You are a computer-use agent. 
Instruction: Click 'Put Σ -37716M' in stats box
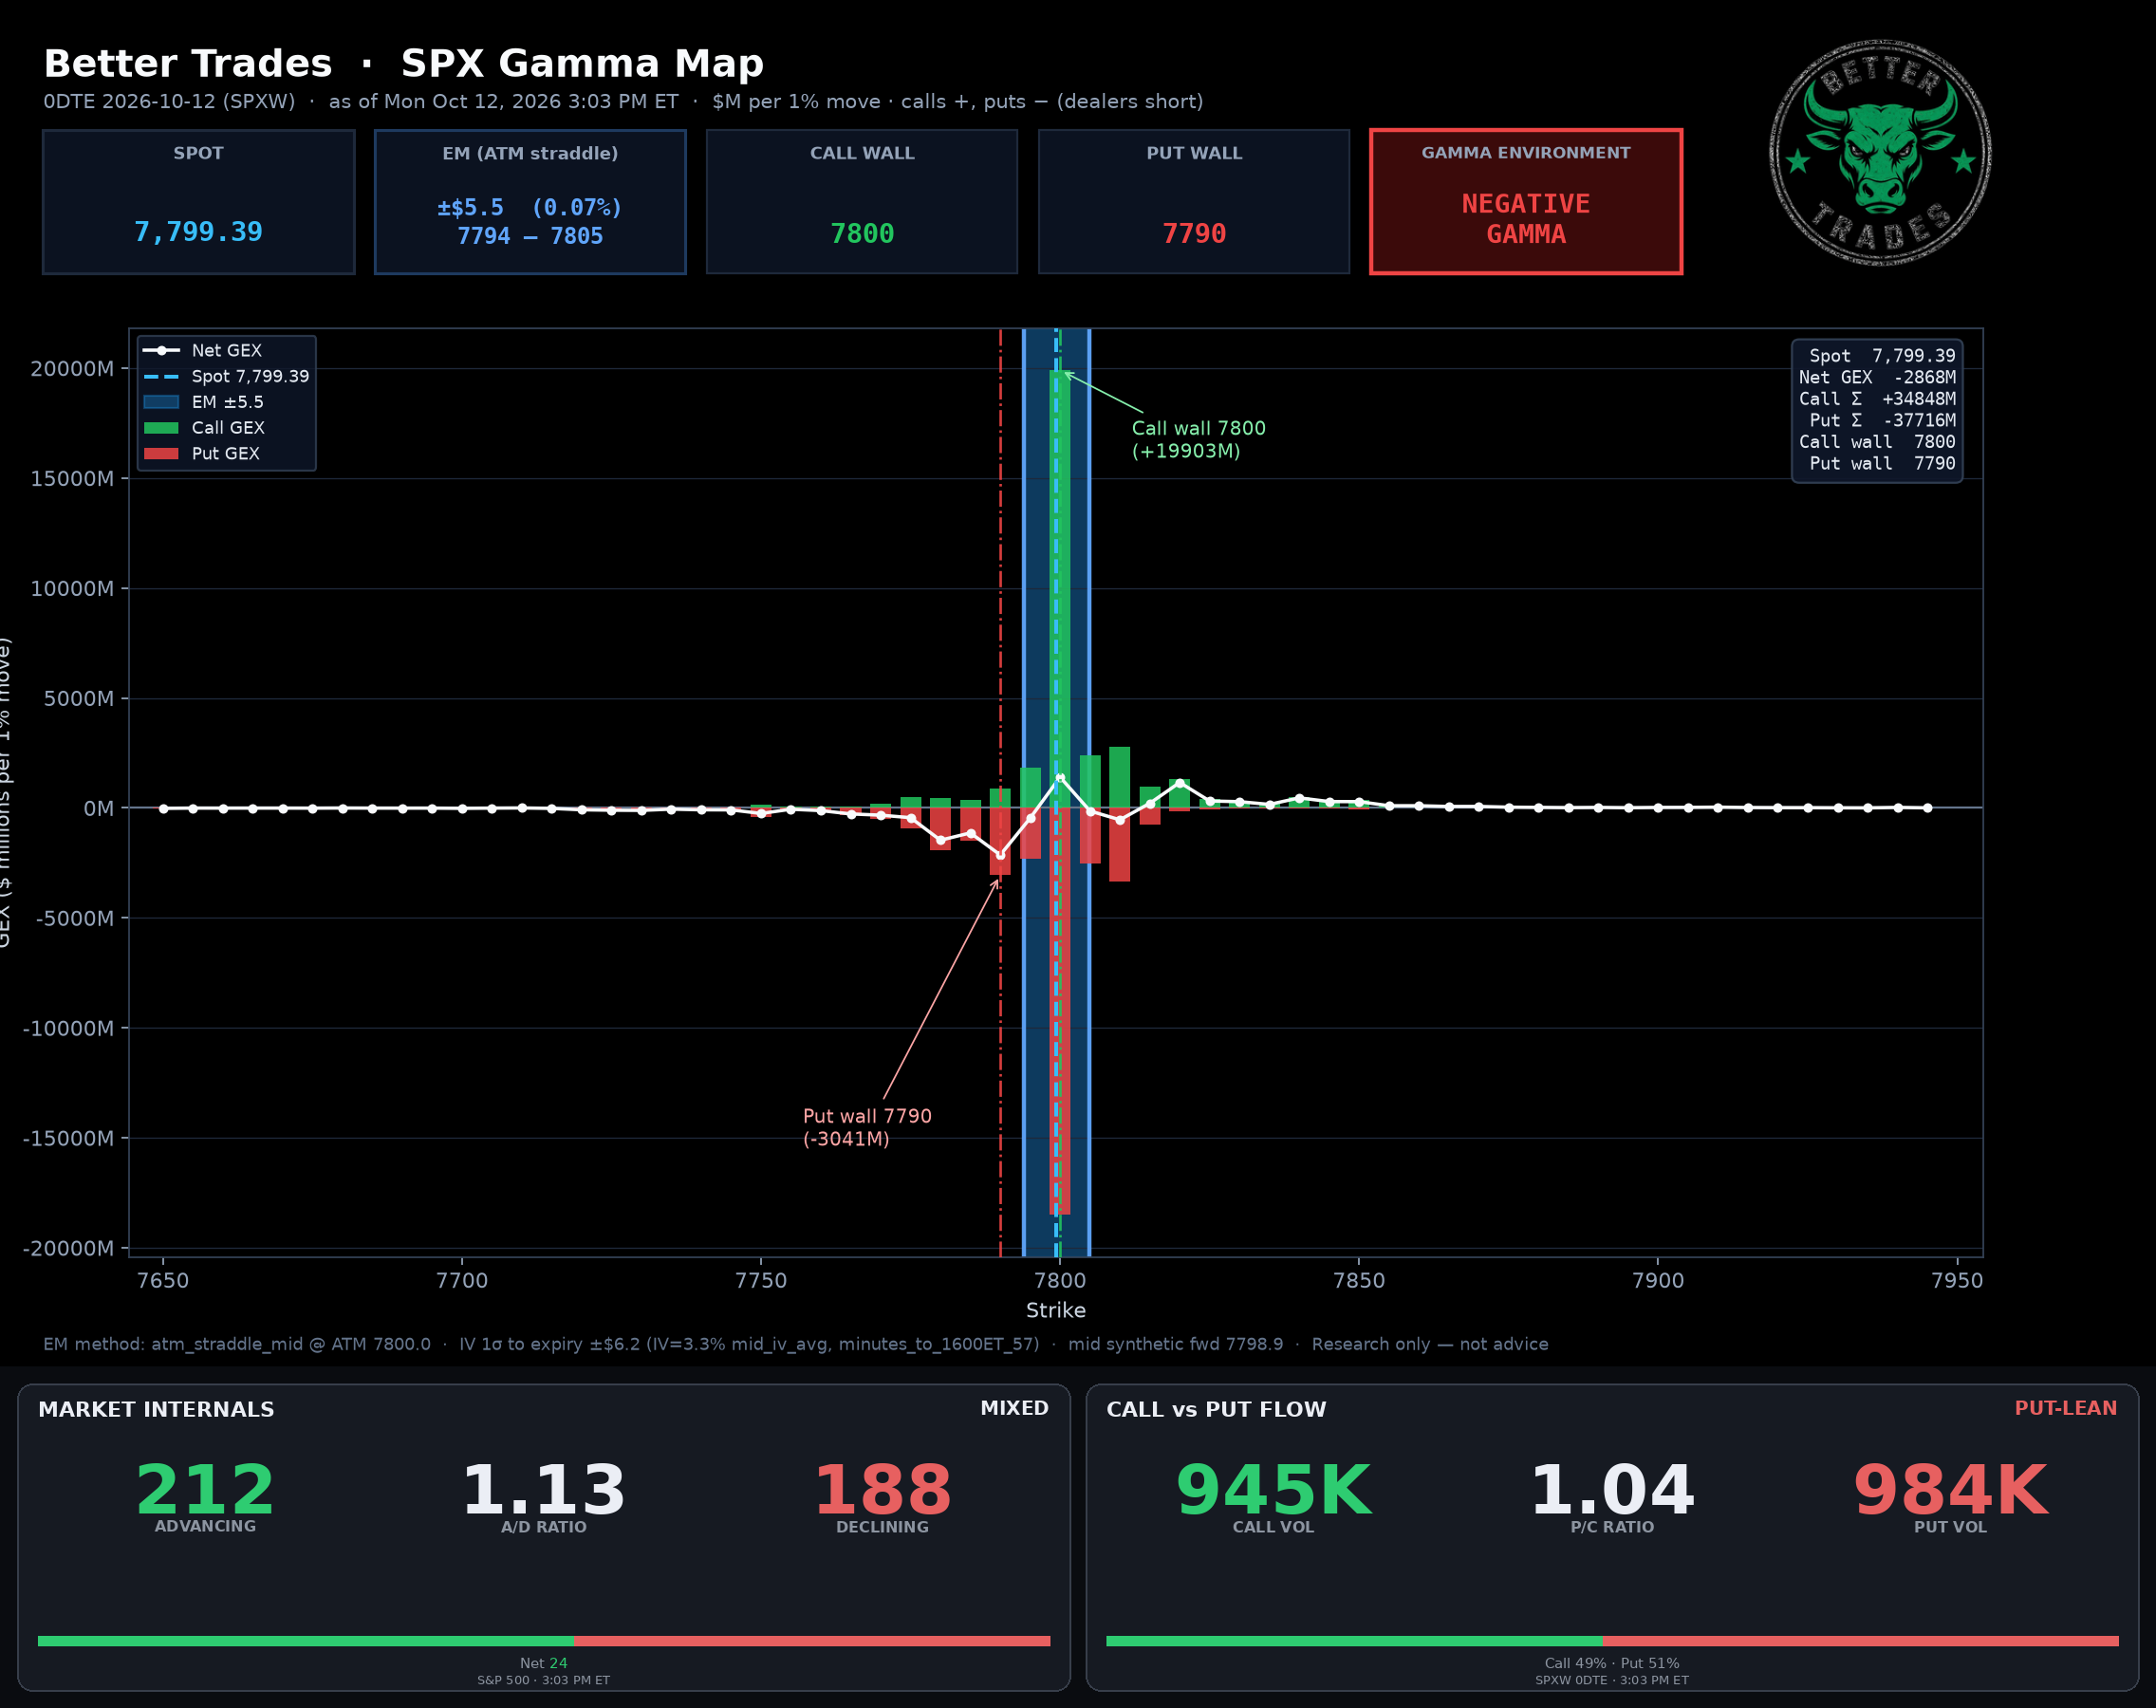pyautogui.click(x=1882, y=420)
